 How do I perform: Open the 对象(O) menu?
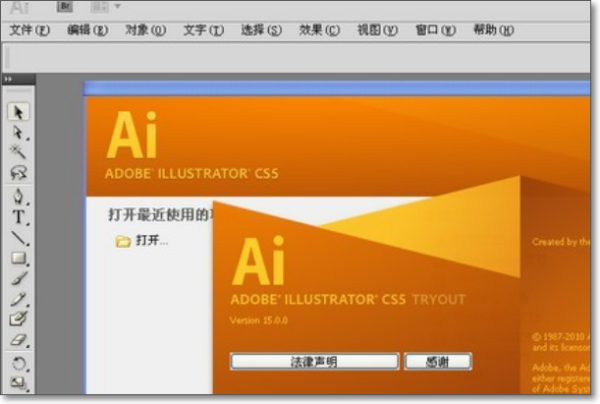pyautogui.click(x=145, y=30)
